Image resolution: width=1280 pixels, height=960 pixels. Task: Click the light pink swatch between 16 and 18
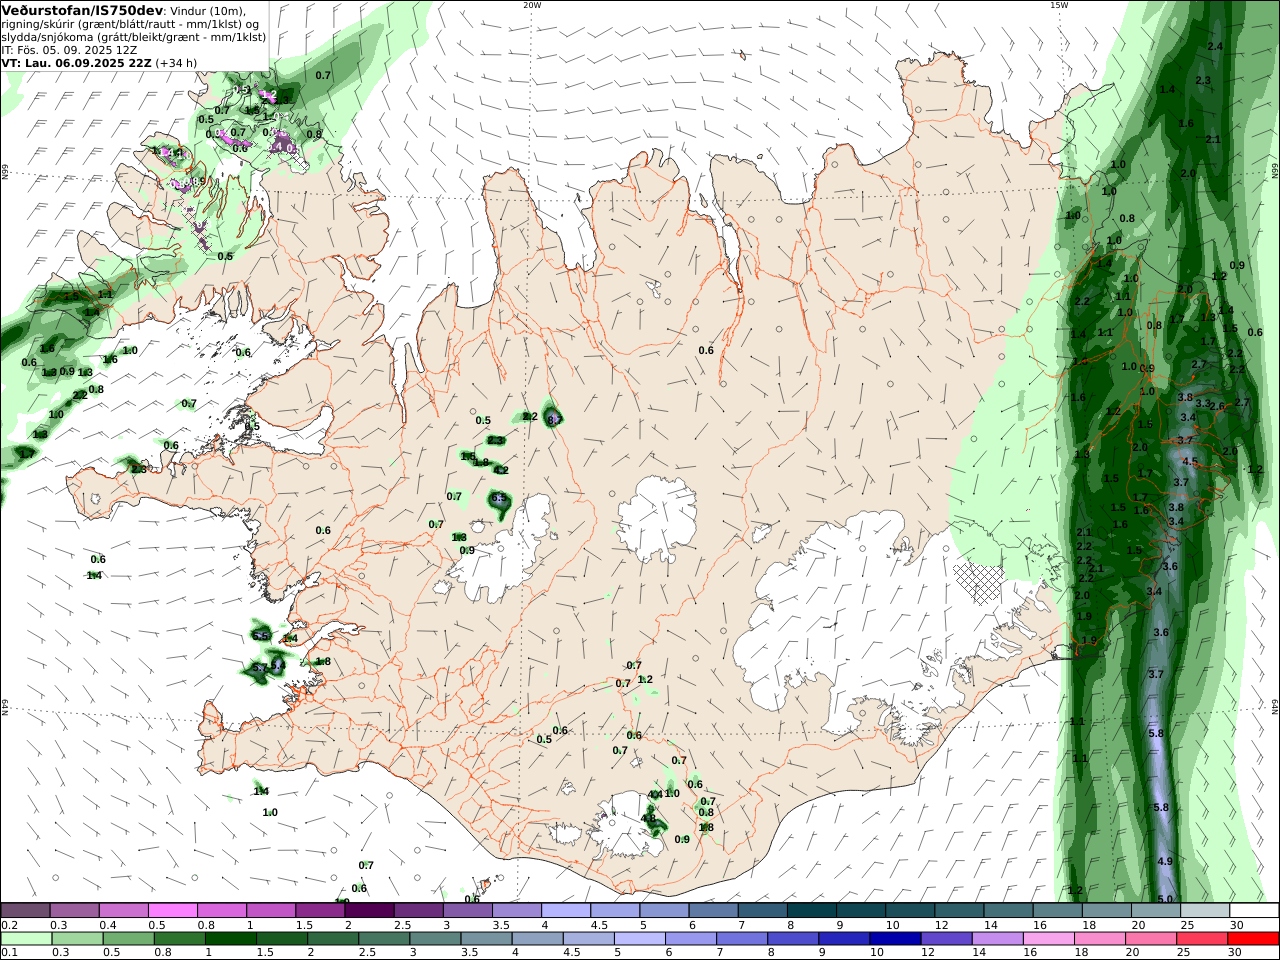(1048, 939)
